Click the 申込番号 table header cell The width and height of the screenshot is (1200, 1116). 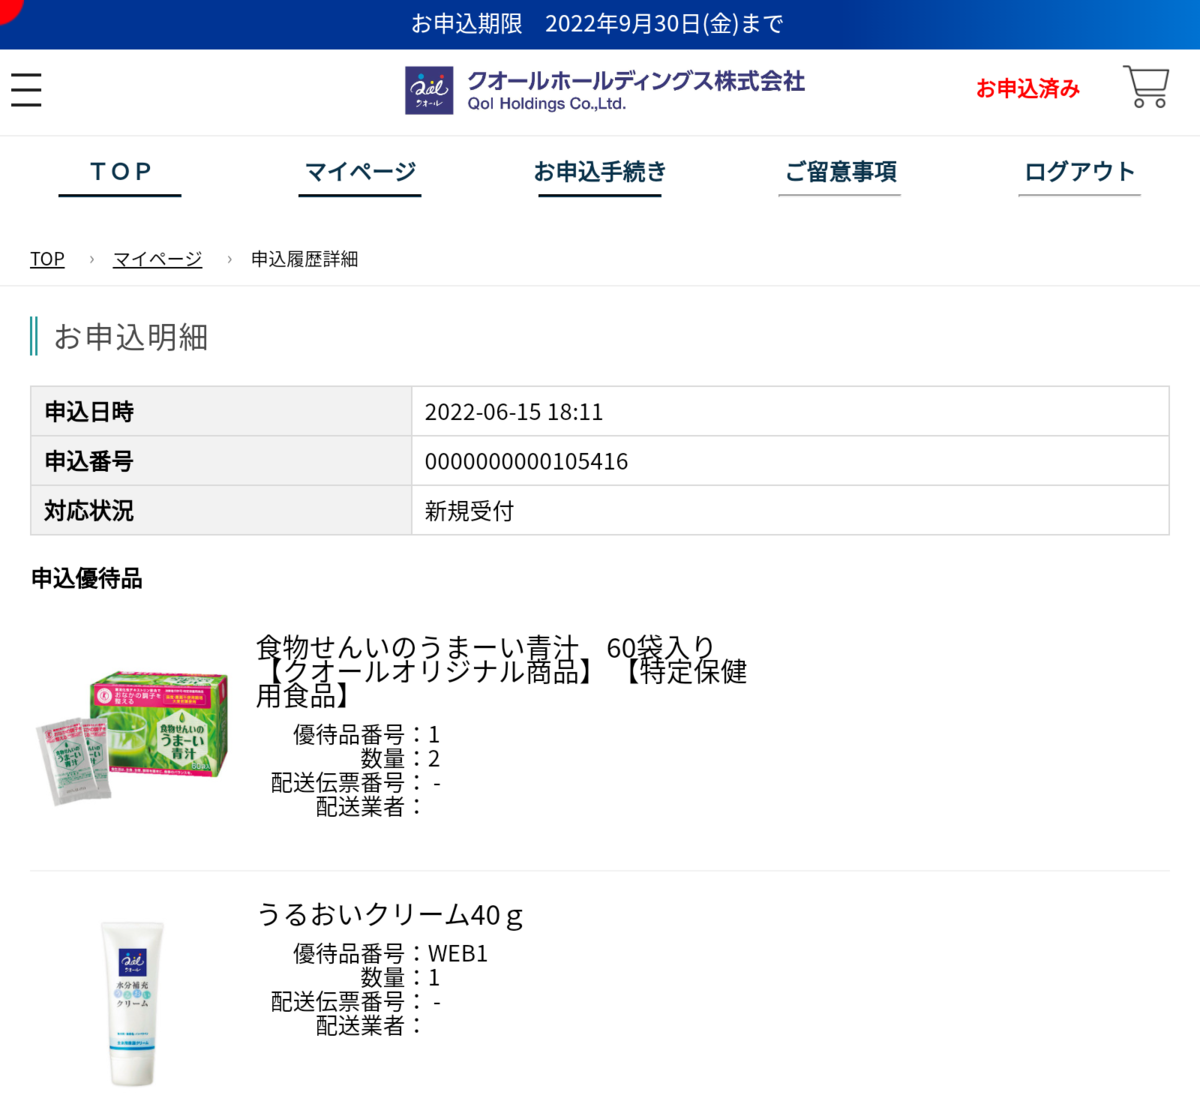(x=221, y=461)
